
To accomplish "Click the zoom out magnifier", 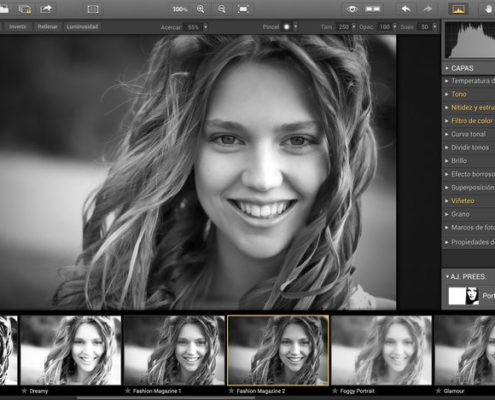I will [222, 9].
